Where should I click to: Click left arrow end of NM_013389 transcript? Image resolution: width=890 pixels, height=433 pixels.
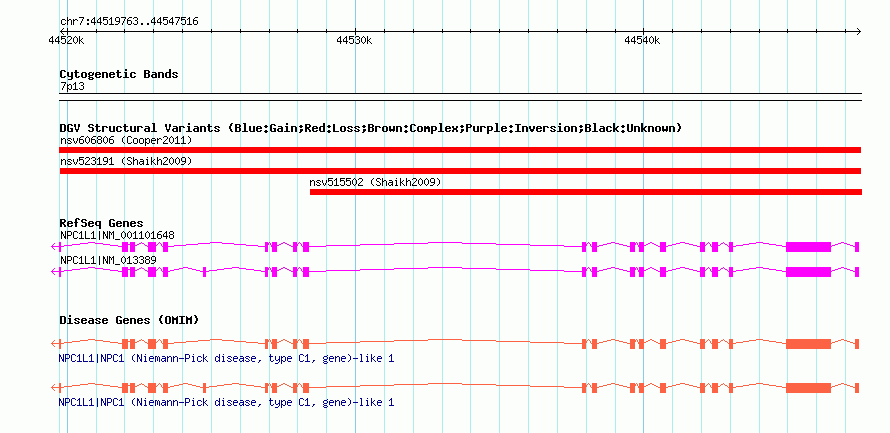coord(55,272)
